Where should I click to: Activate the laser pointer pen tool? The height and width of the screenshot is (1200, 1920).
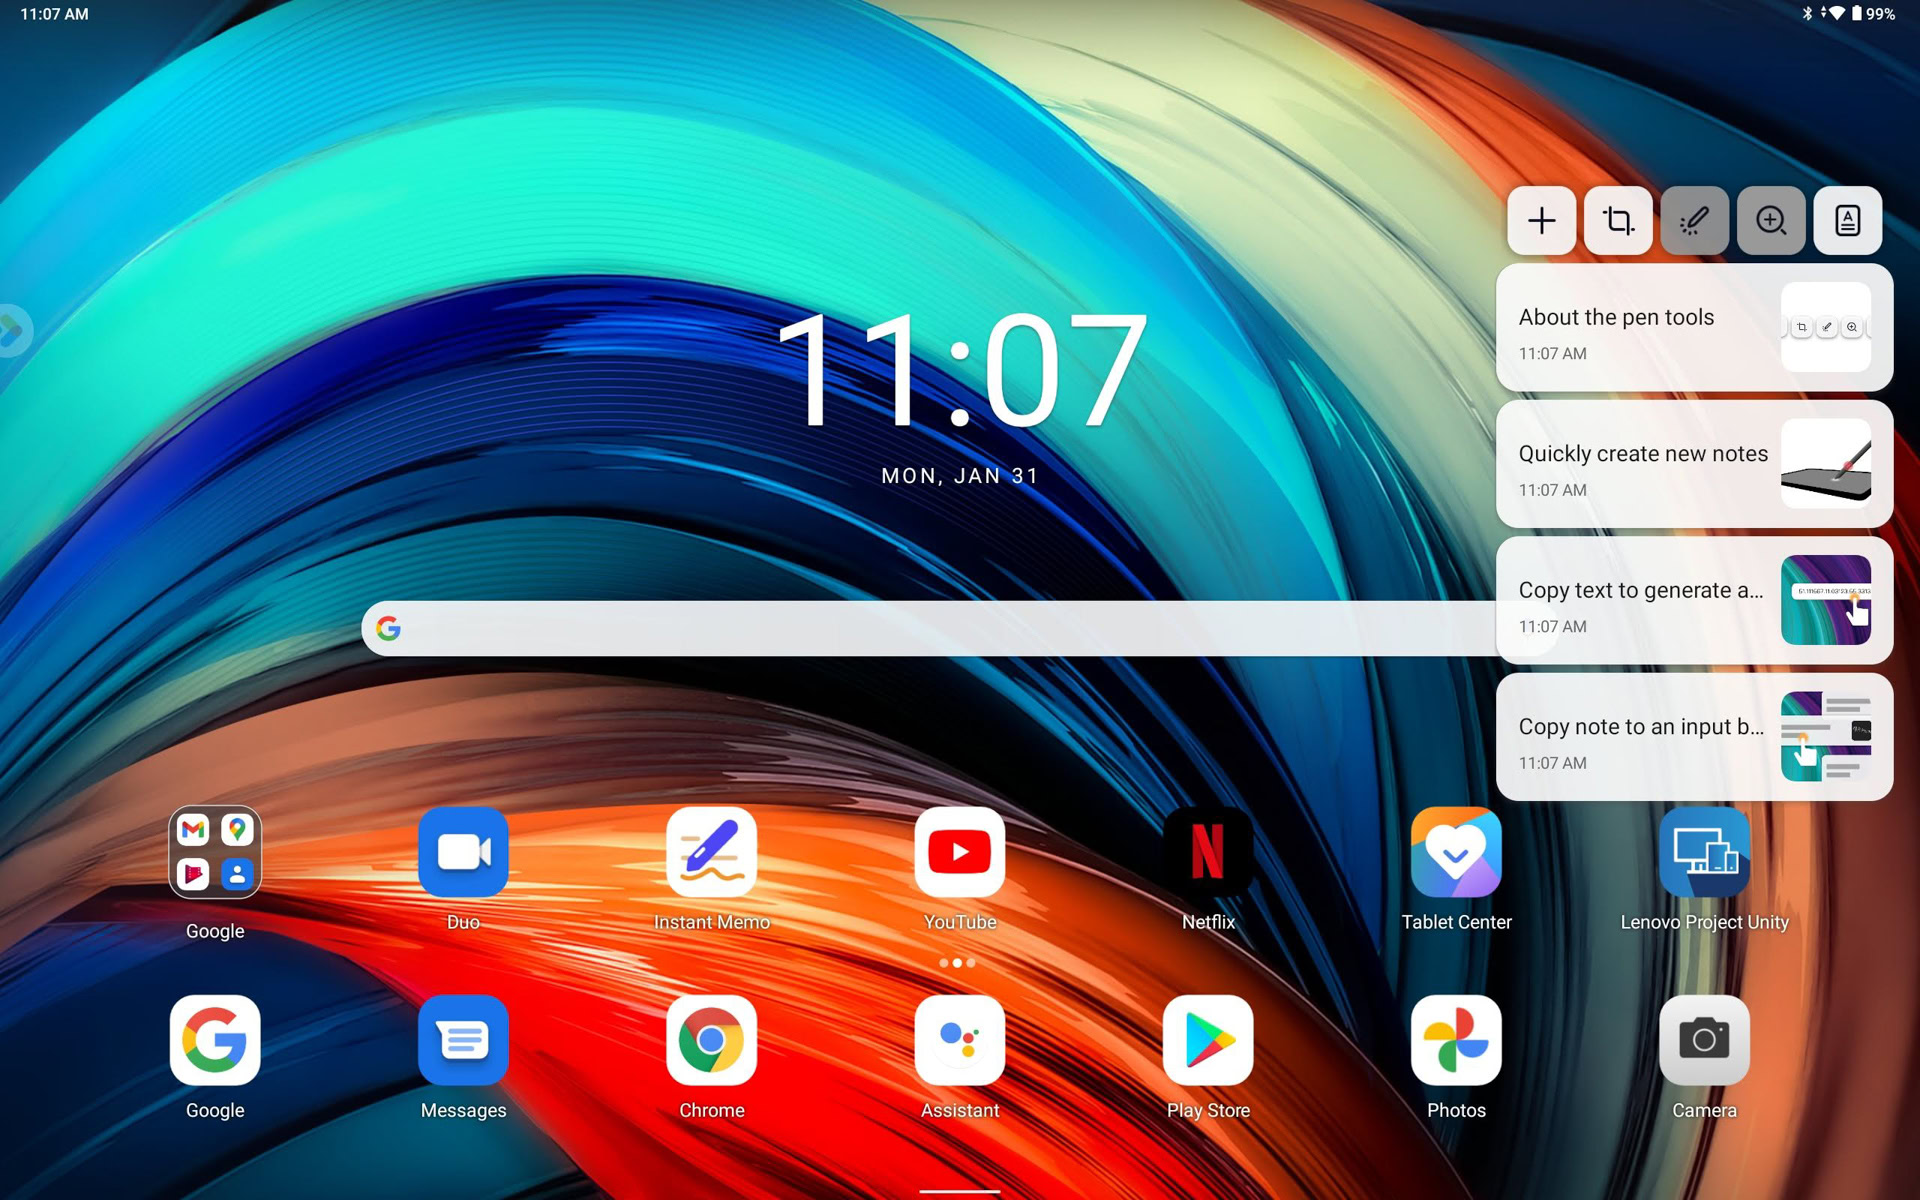point(1694,220)
